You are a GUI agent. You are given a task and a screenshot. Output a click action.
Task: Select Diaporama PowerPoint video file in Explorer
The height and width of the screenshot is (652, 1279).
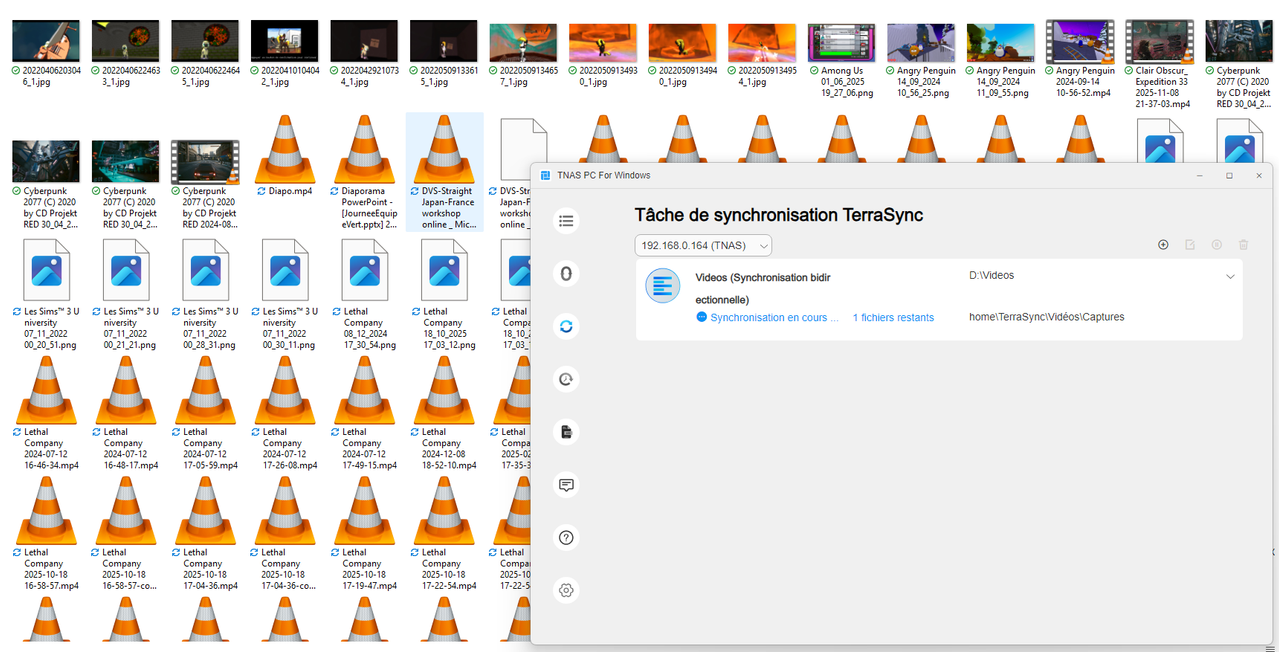(363, 172)
